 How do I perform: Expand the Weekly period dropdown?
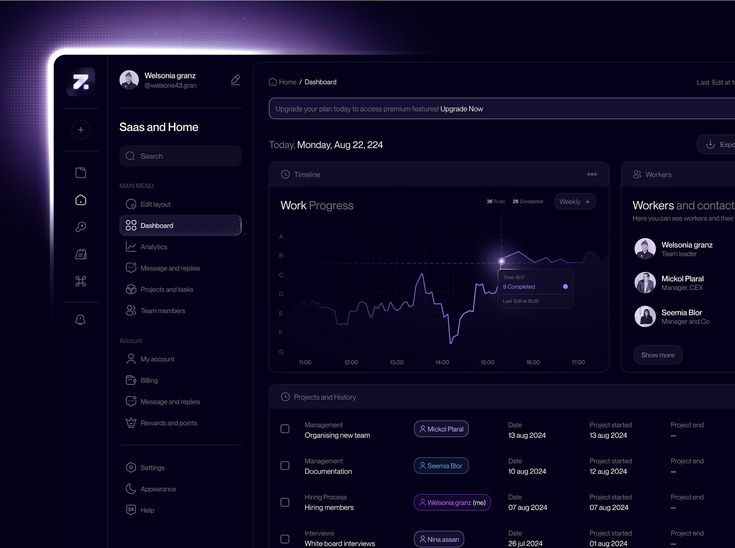[575, 202]
